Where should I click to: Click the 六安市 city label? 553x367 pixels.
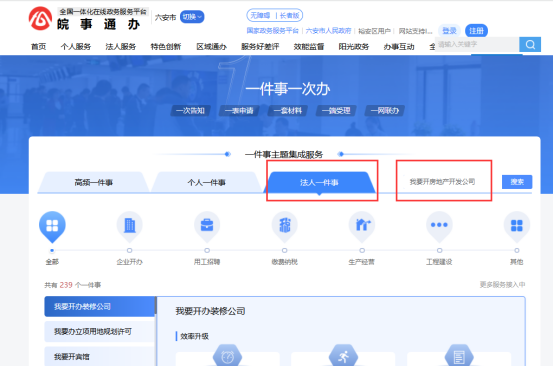[x=165, y=17]
